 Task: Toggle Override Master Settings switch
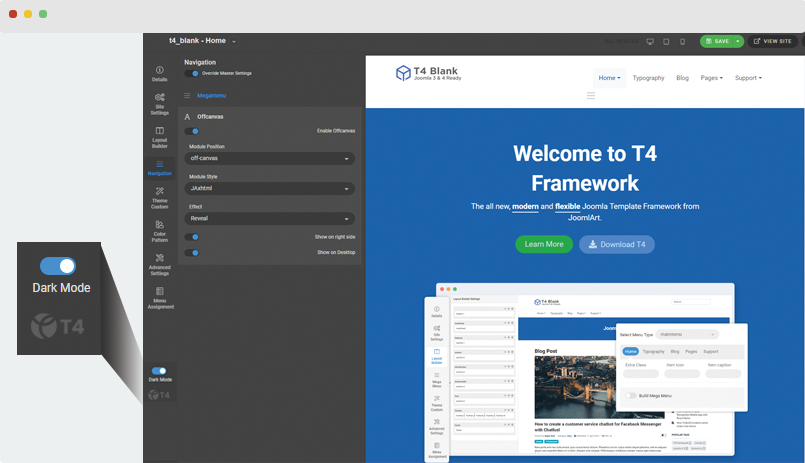(x=191, y=73)
